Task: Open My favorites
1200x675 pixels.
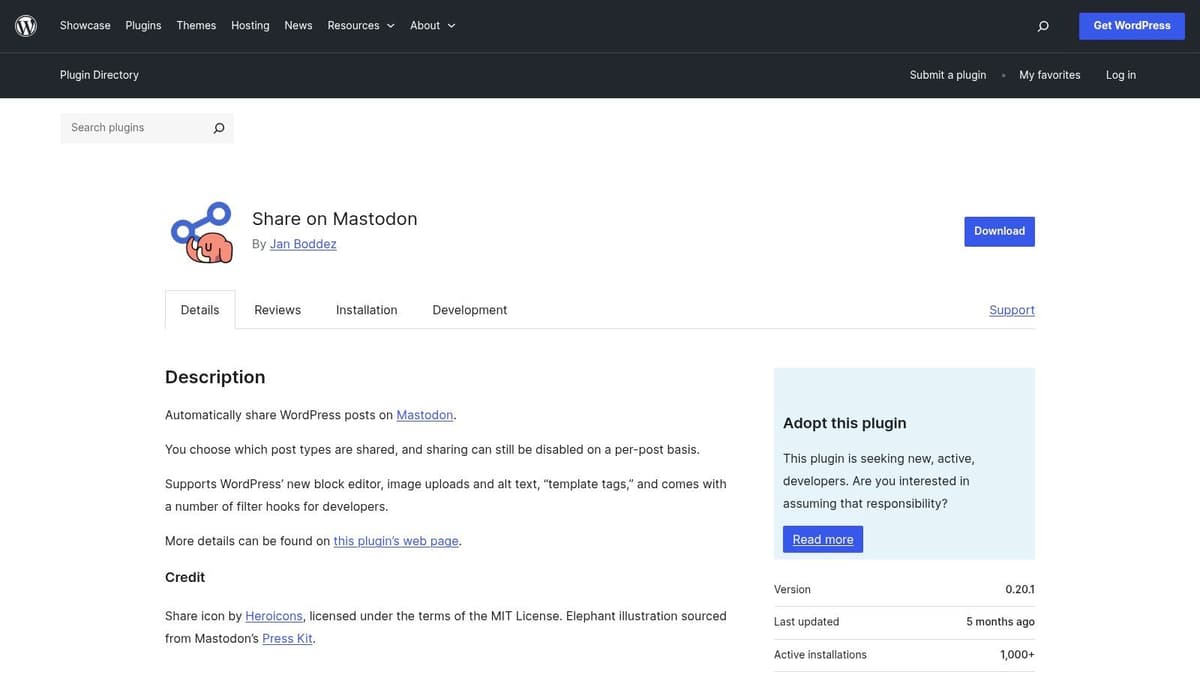Action: coord(1050,75)
